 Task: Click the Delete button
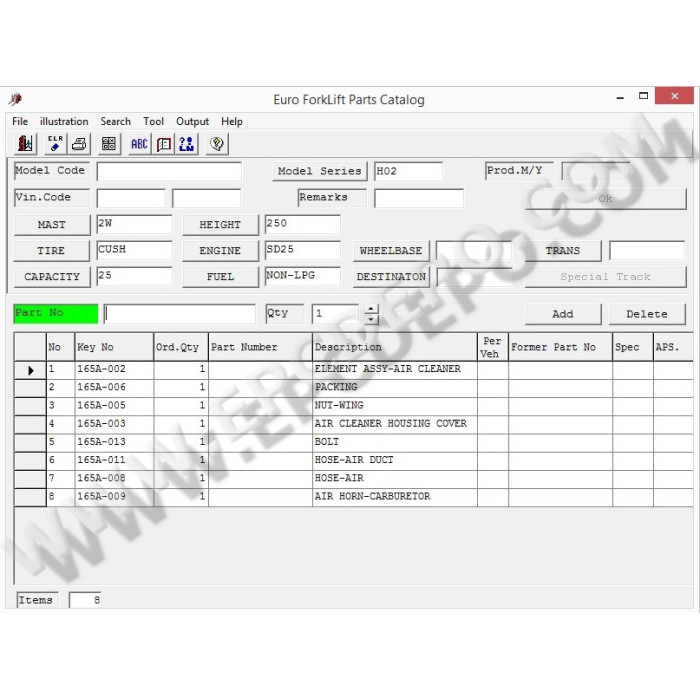click(x=647, y=314)
